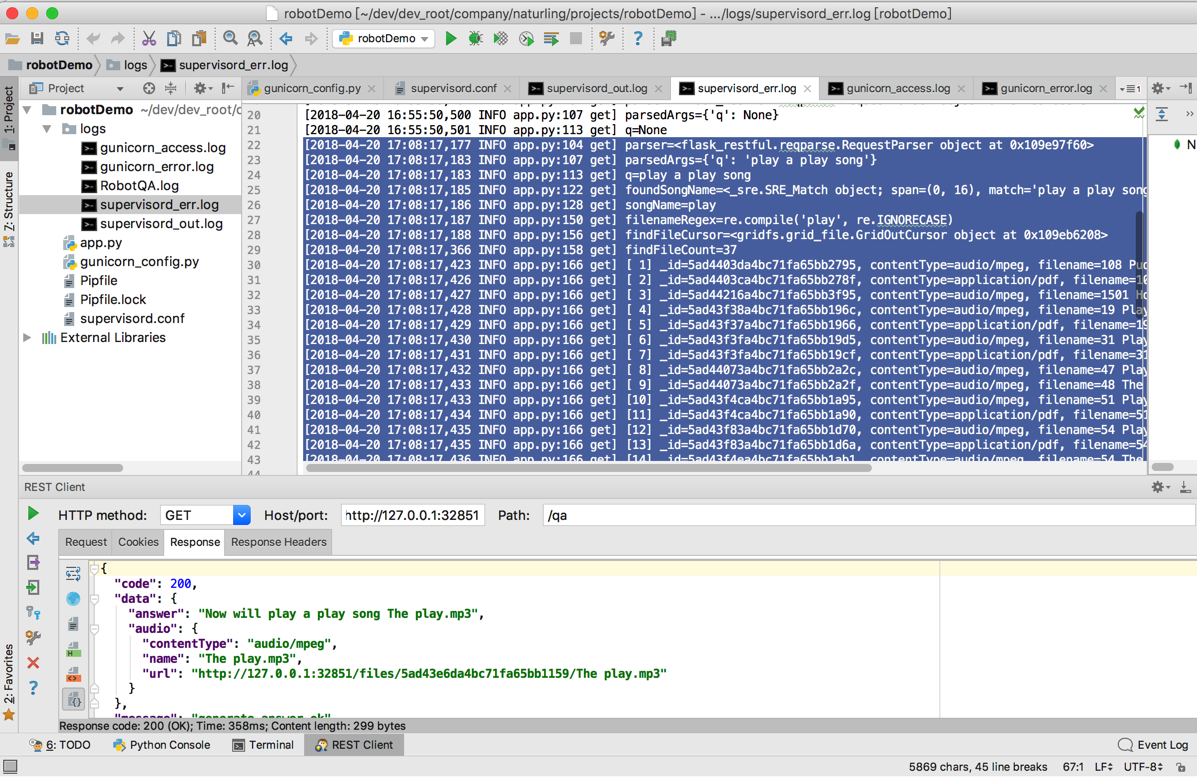Image resolution: width=1197 pixels, height=777 pixels.
Task: Toggle the View as JSON response format
Action: point(73,699)
